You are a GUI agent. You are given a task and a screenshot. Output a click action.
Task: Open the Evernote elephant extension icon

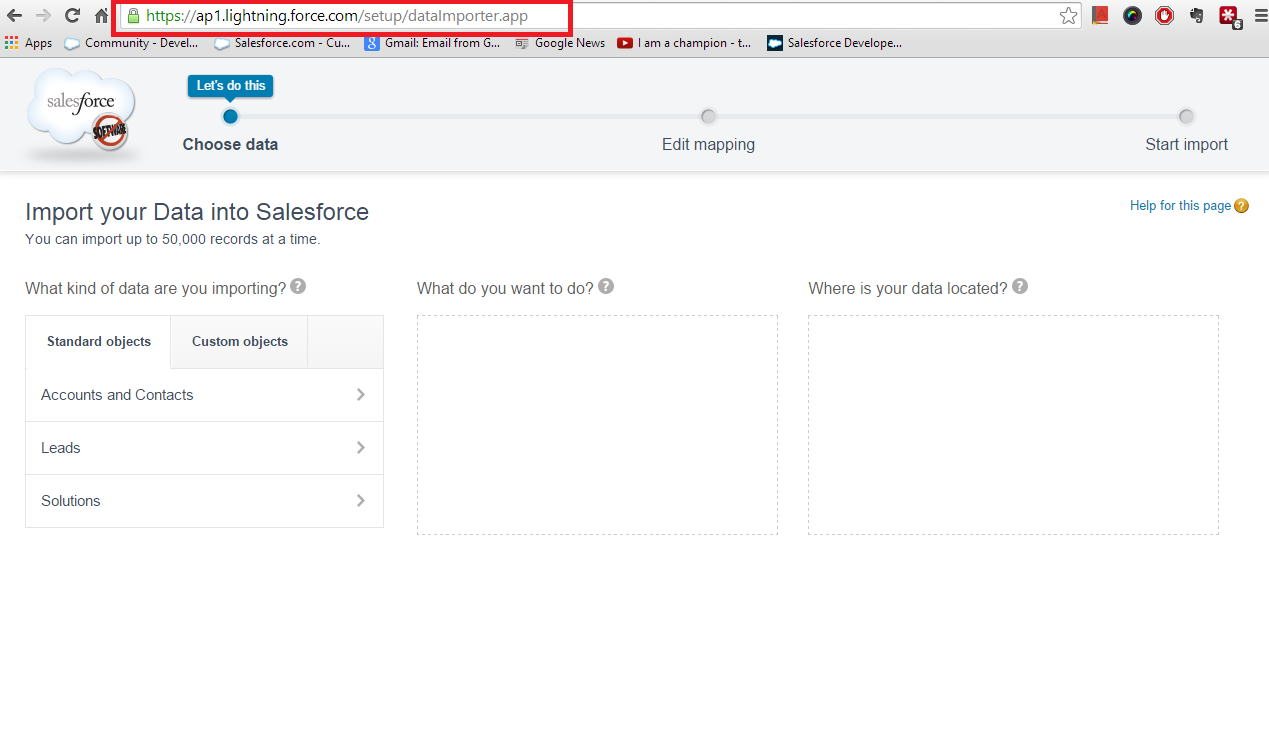tap(1196, 15)
